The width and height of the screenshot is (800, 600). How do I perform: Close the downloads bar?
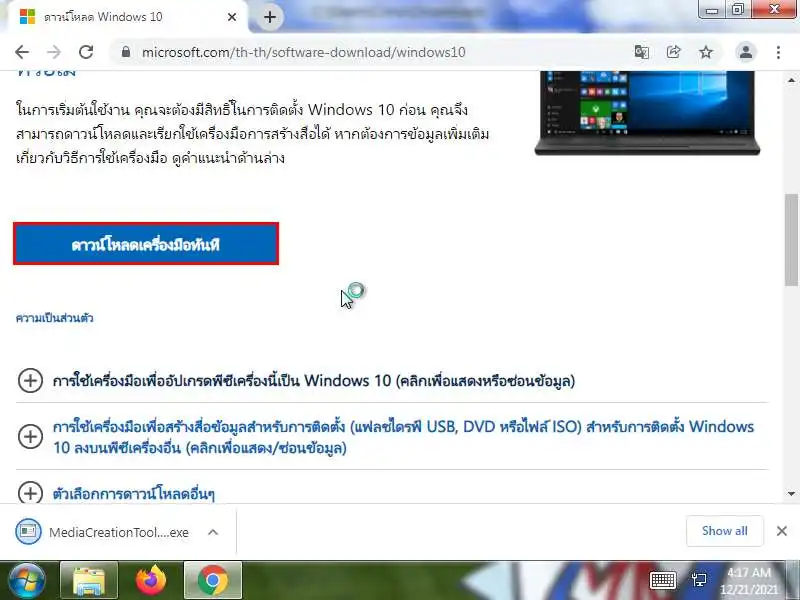(x=782, y=531)
